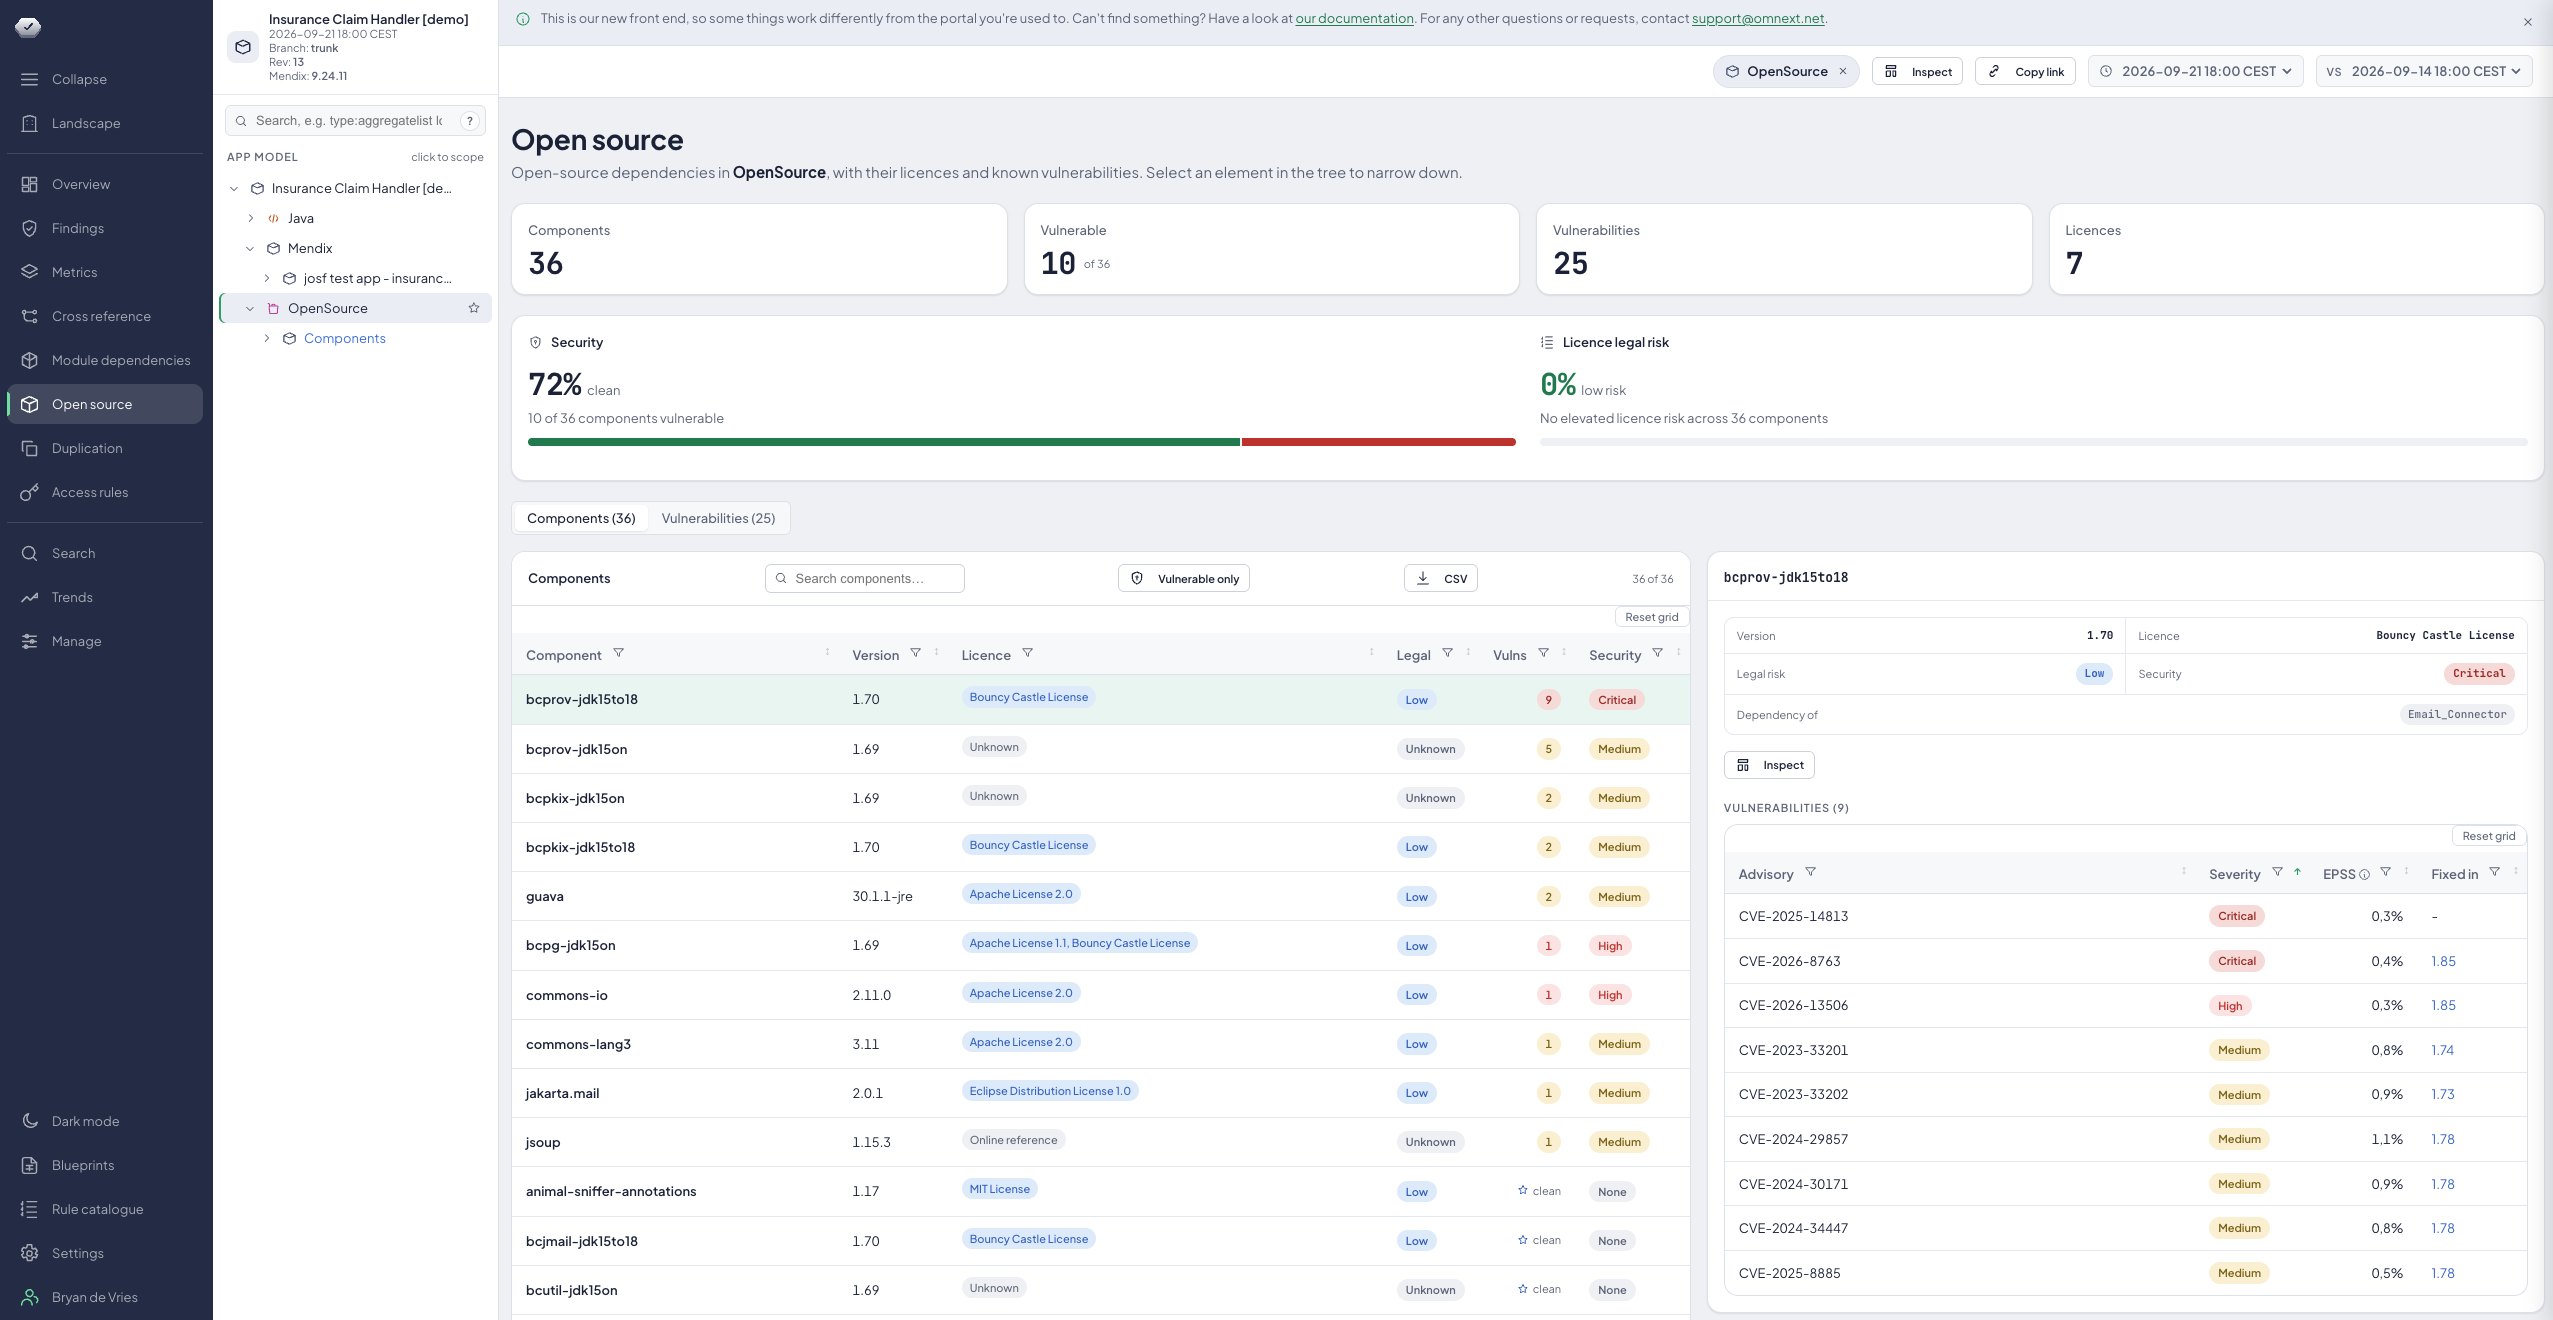2553x1320 pixels.
Task: Toggle the Vulnerable only filter
Action: click(1184, 578)
